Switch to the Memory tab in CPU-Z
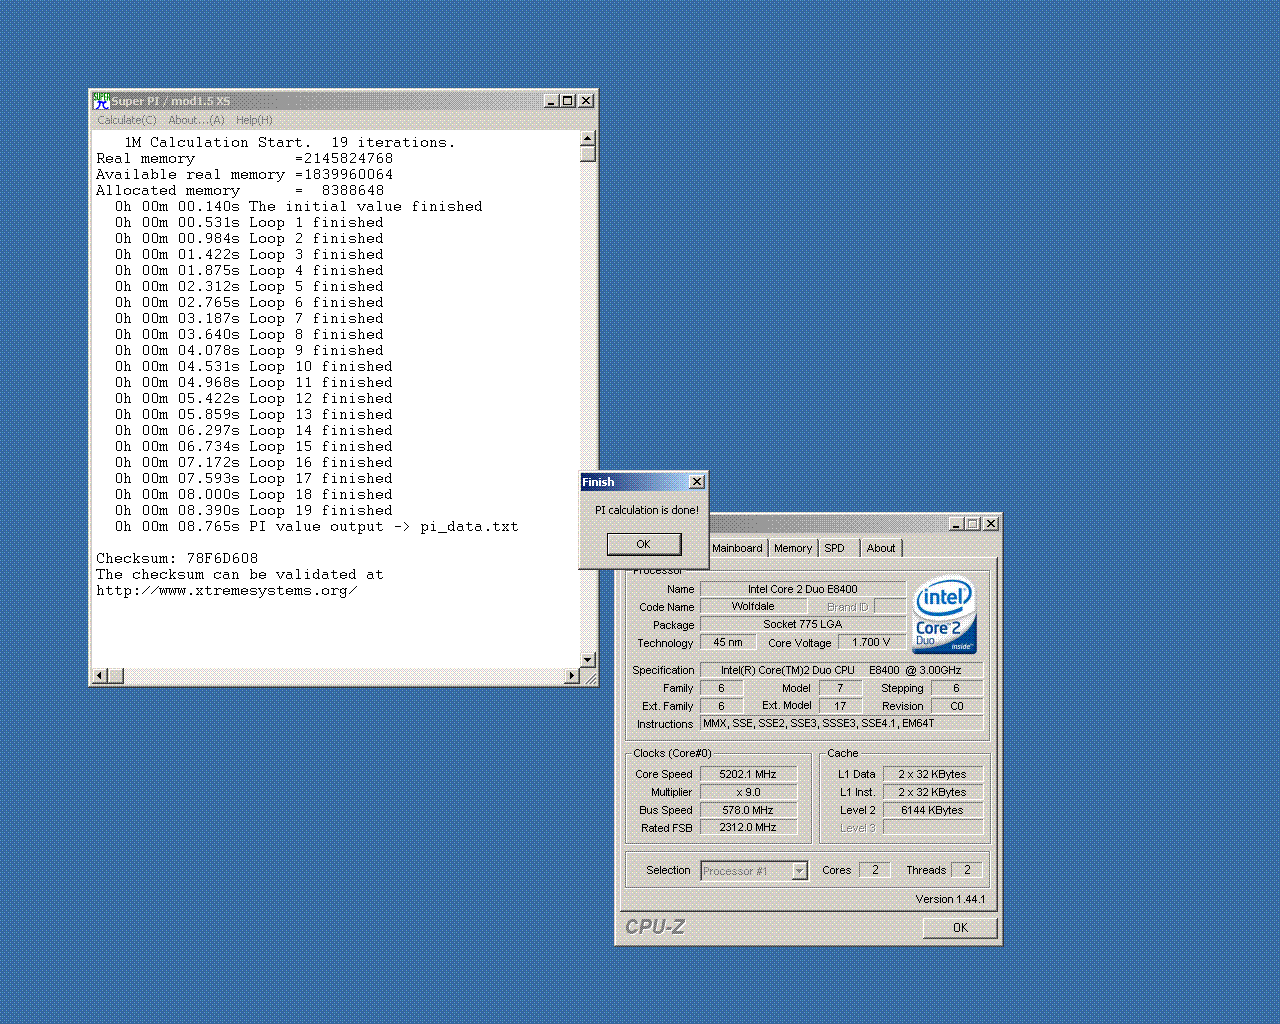Image resolution: width=1280 pixels, height=1024 pixels. coord(793,548)
